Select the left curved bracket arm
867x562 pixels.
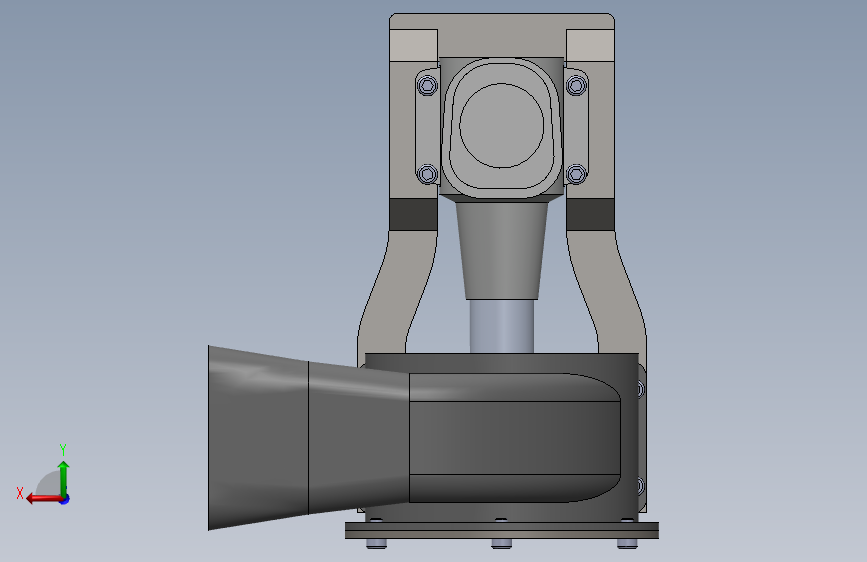point(396,293)
